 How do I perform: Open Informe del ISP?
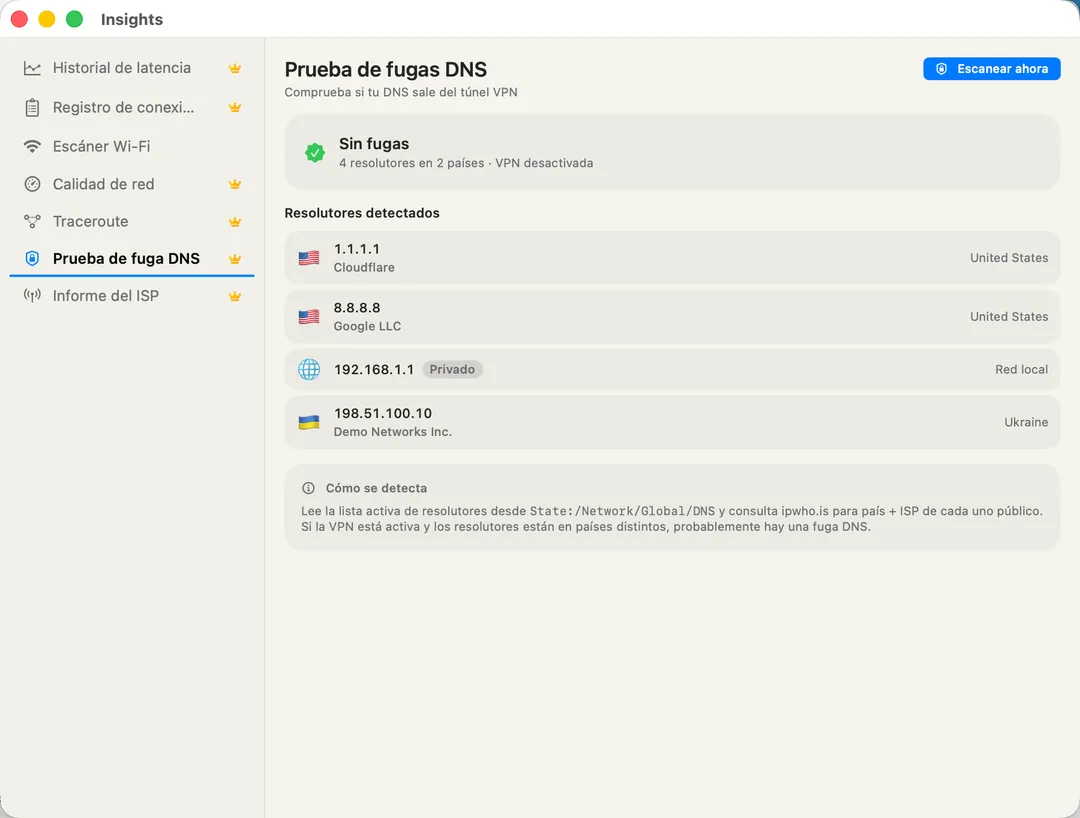tap(132, 295)
